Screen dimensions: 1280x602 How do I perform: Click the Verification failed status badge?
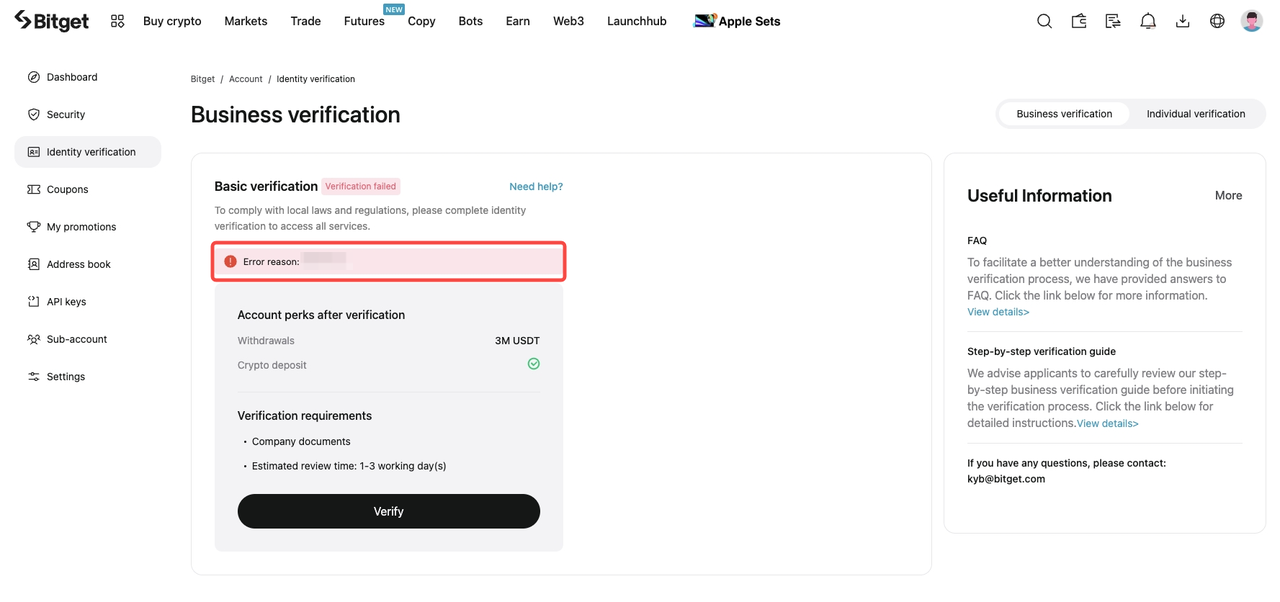tap(361, 187)
